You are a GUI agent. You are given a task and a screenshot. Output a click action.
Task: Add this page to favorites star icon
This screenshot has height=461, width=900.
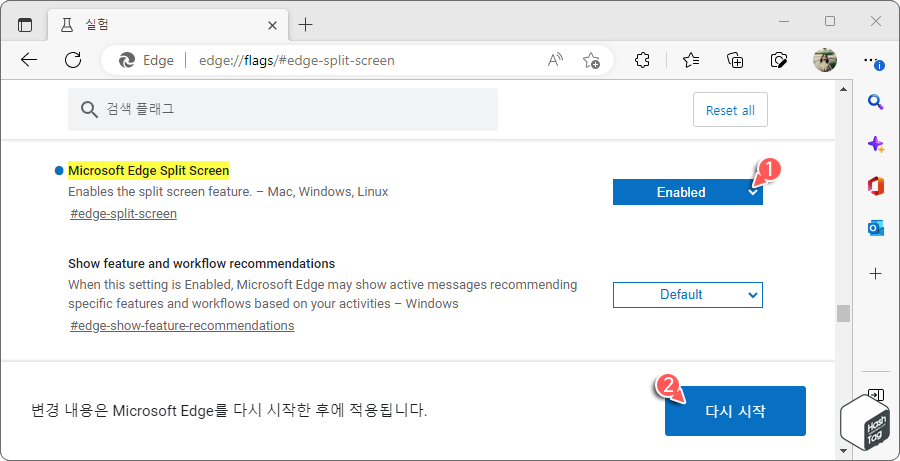click(591, 60)
